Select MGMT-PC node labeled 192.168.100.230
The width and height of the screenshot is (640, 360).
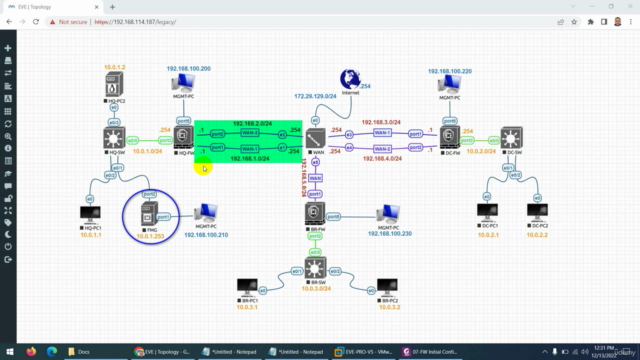pos(388,214)
